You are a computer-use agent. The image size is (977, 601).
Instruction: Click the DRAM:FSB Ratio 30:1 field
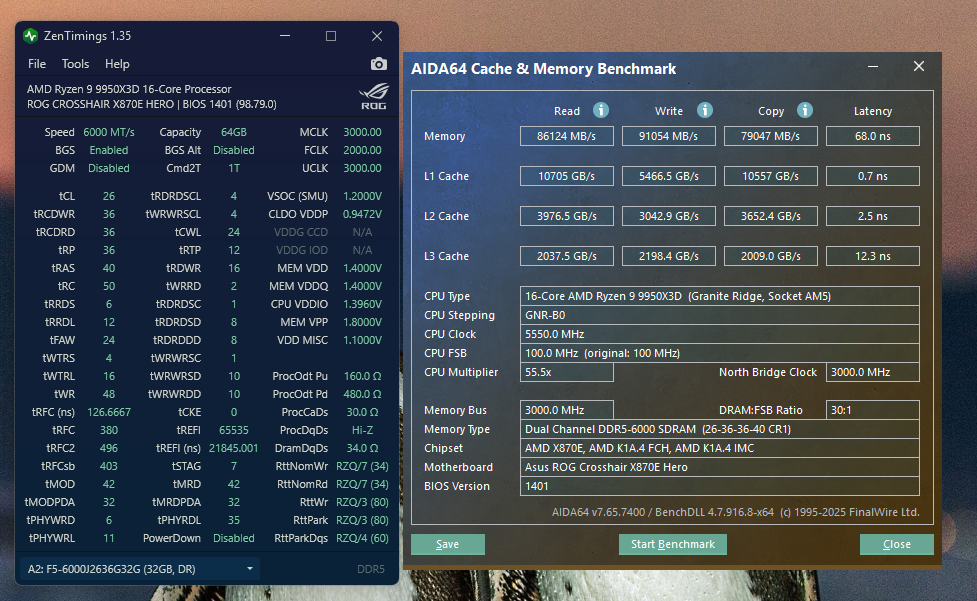click(x=872, y=410)
